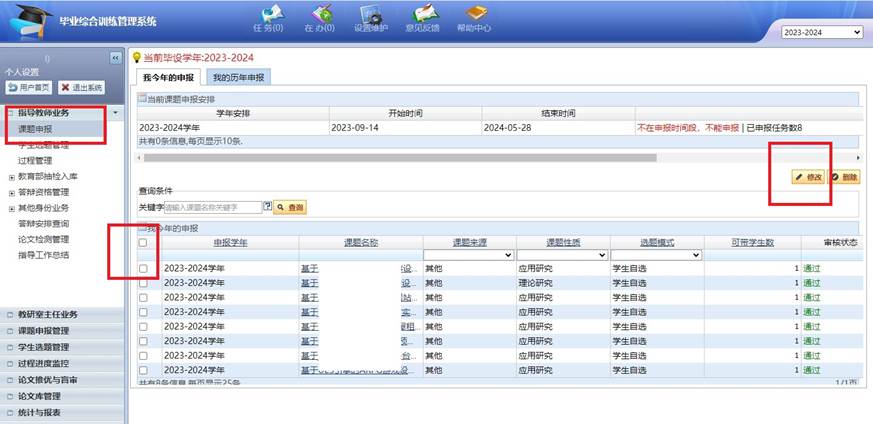Click the 在办(0) in-progress icon
The height and width of the screenshot is (424, 873).
(321, 17)
